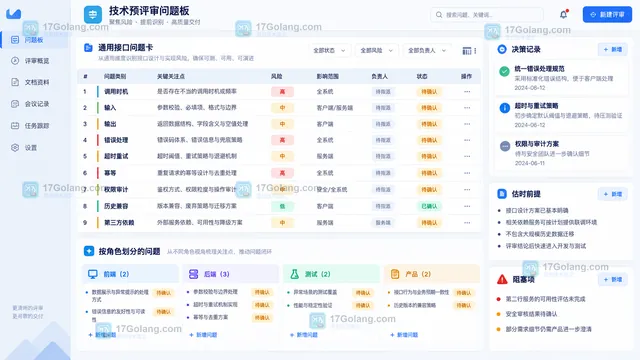Click the blue 技术预评审问题板 header icon
This screenshot has height=360, width=640.
[93, 15]
